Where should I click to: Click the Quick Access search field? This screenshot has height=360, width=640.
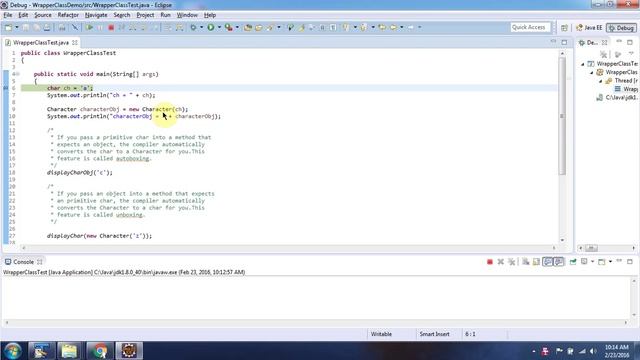pyautogui.click(x=530, y=27)
